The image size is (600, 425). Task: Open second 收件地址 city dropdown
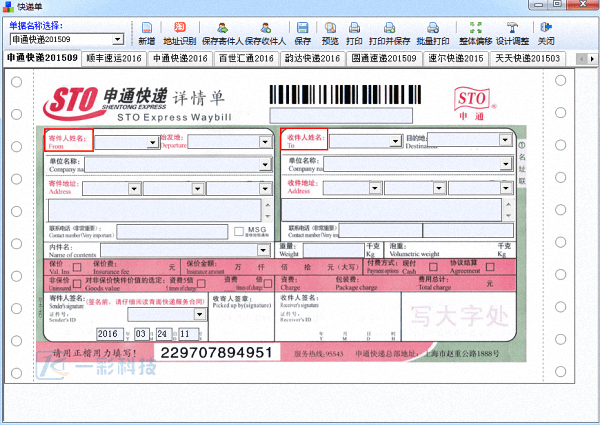(439, 188)
